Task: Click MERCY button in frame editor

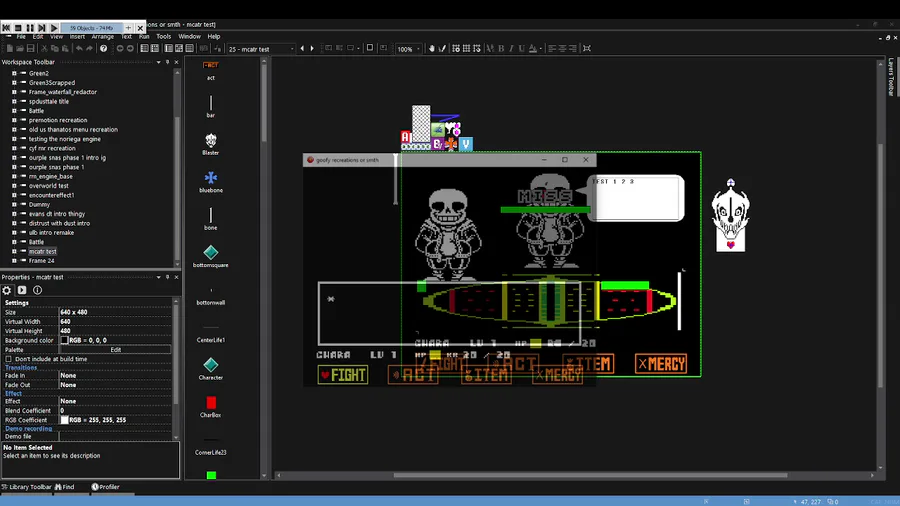Action: [661, 364]
